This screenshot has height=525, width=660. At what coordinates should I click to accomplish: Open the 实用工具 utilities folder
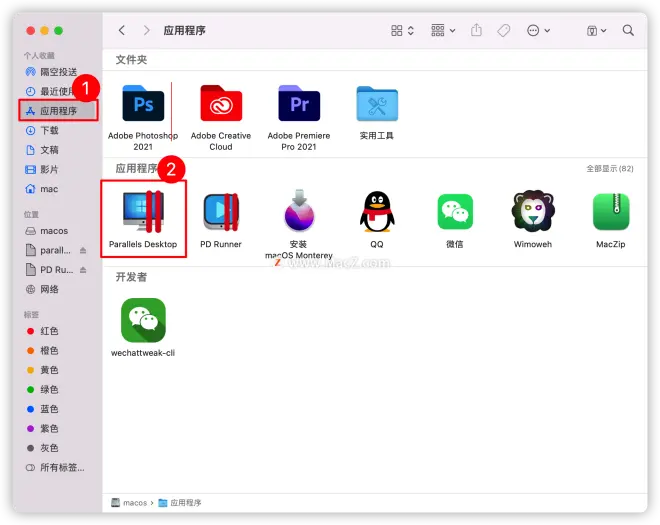[x=377, y=104]
